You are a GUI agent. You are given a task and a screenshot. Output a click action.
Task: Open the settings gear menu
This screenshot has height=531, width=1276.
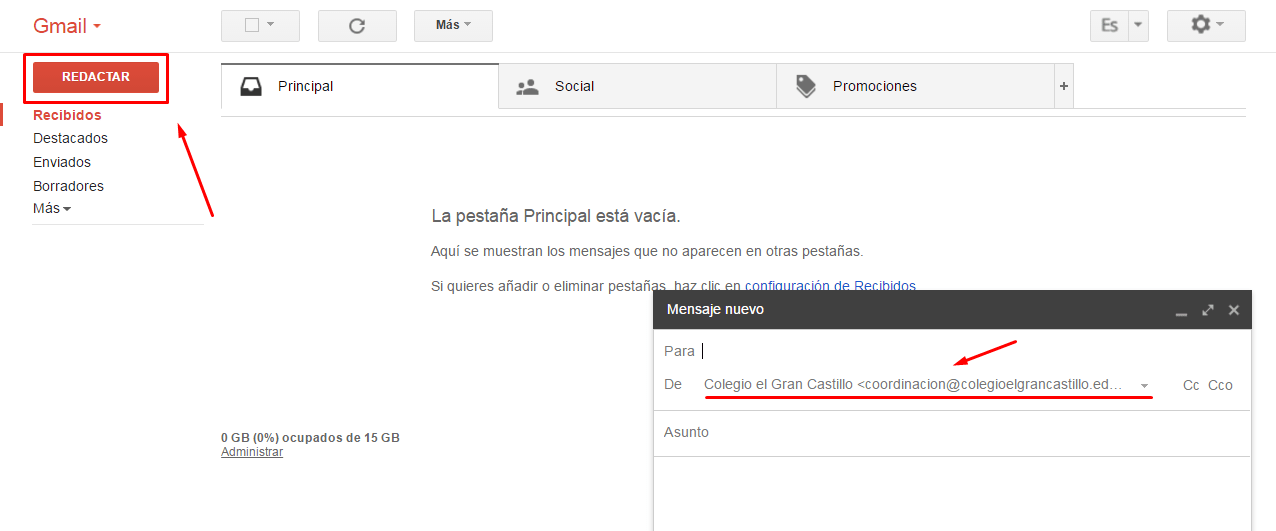pos(1206,25)
